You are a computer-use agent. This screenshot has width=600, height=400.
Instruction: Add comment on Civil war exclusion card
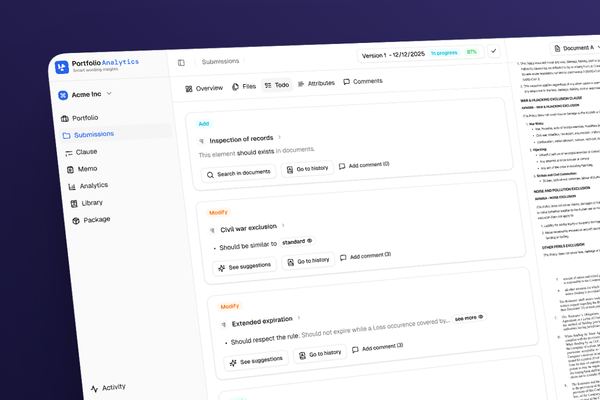pyautogui.click(x=365, y=256)
